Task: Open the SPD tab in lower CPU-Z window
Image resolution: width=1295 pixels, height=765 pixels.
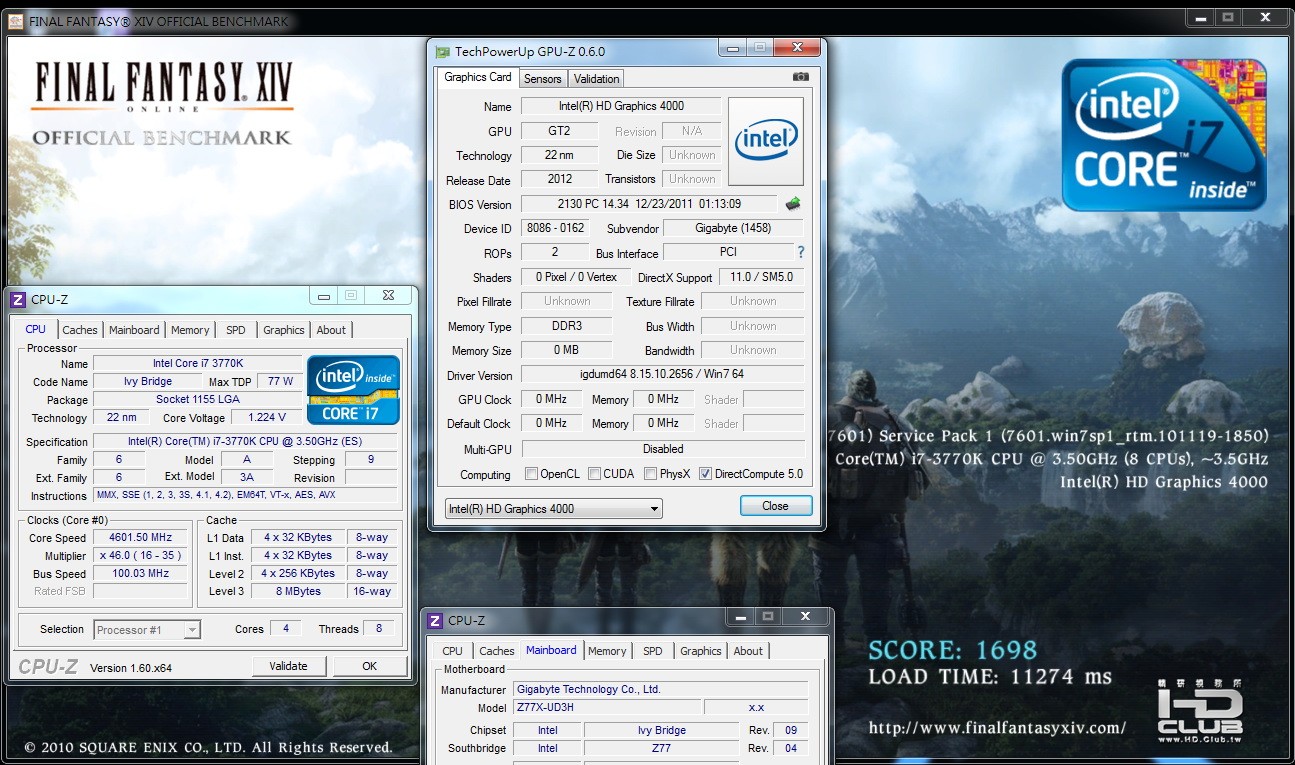Action: pyautogui.click(x=652, y=651)
